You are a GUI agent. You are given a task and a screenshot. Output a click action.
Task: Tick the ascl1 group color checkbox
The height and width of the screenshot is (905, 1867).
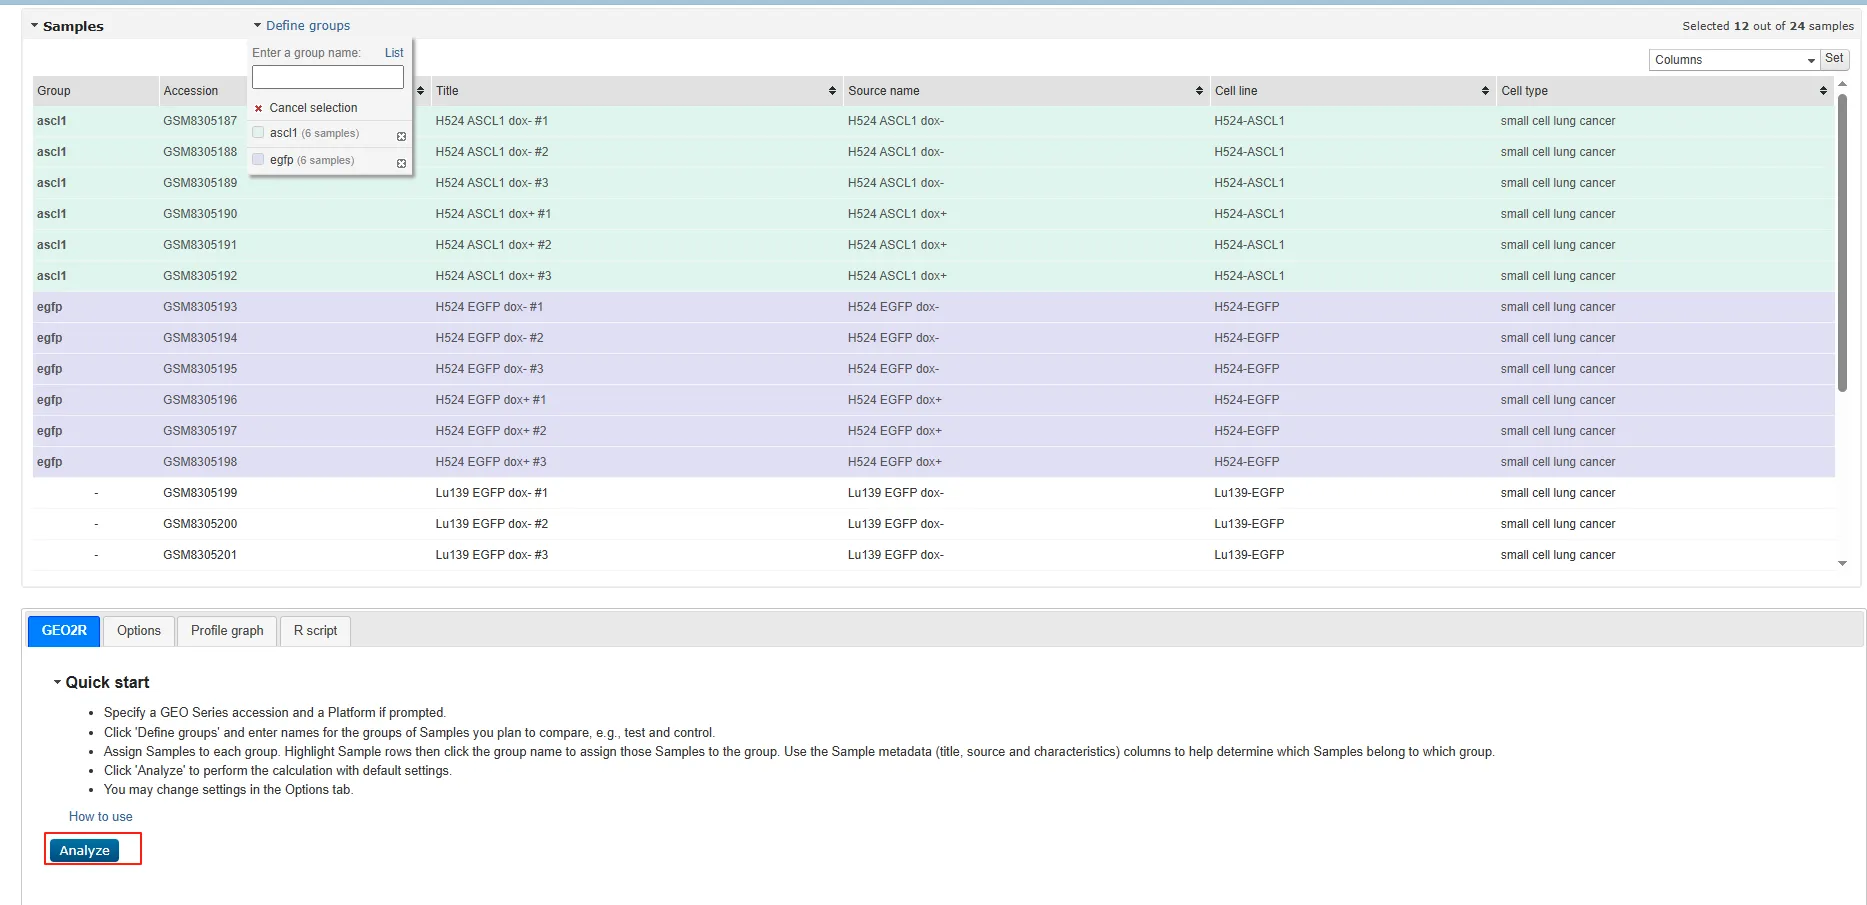pyautogui.click(x=258, y=133)
